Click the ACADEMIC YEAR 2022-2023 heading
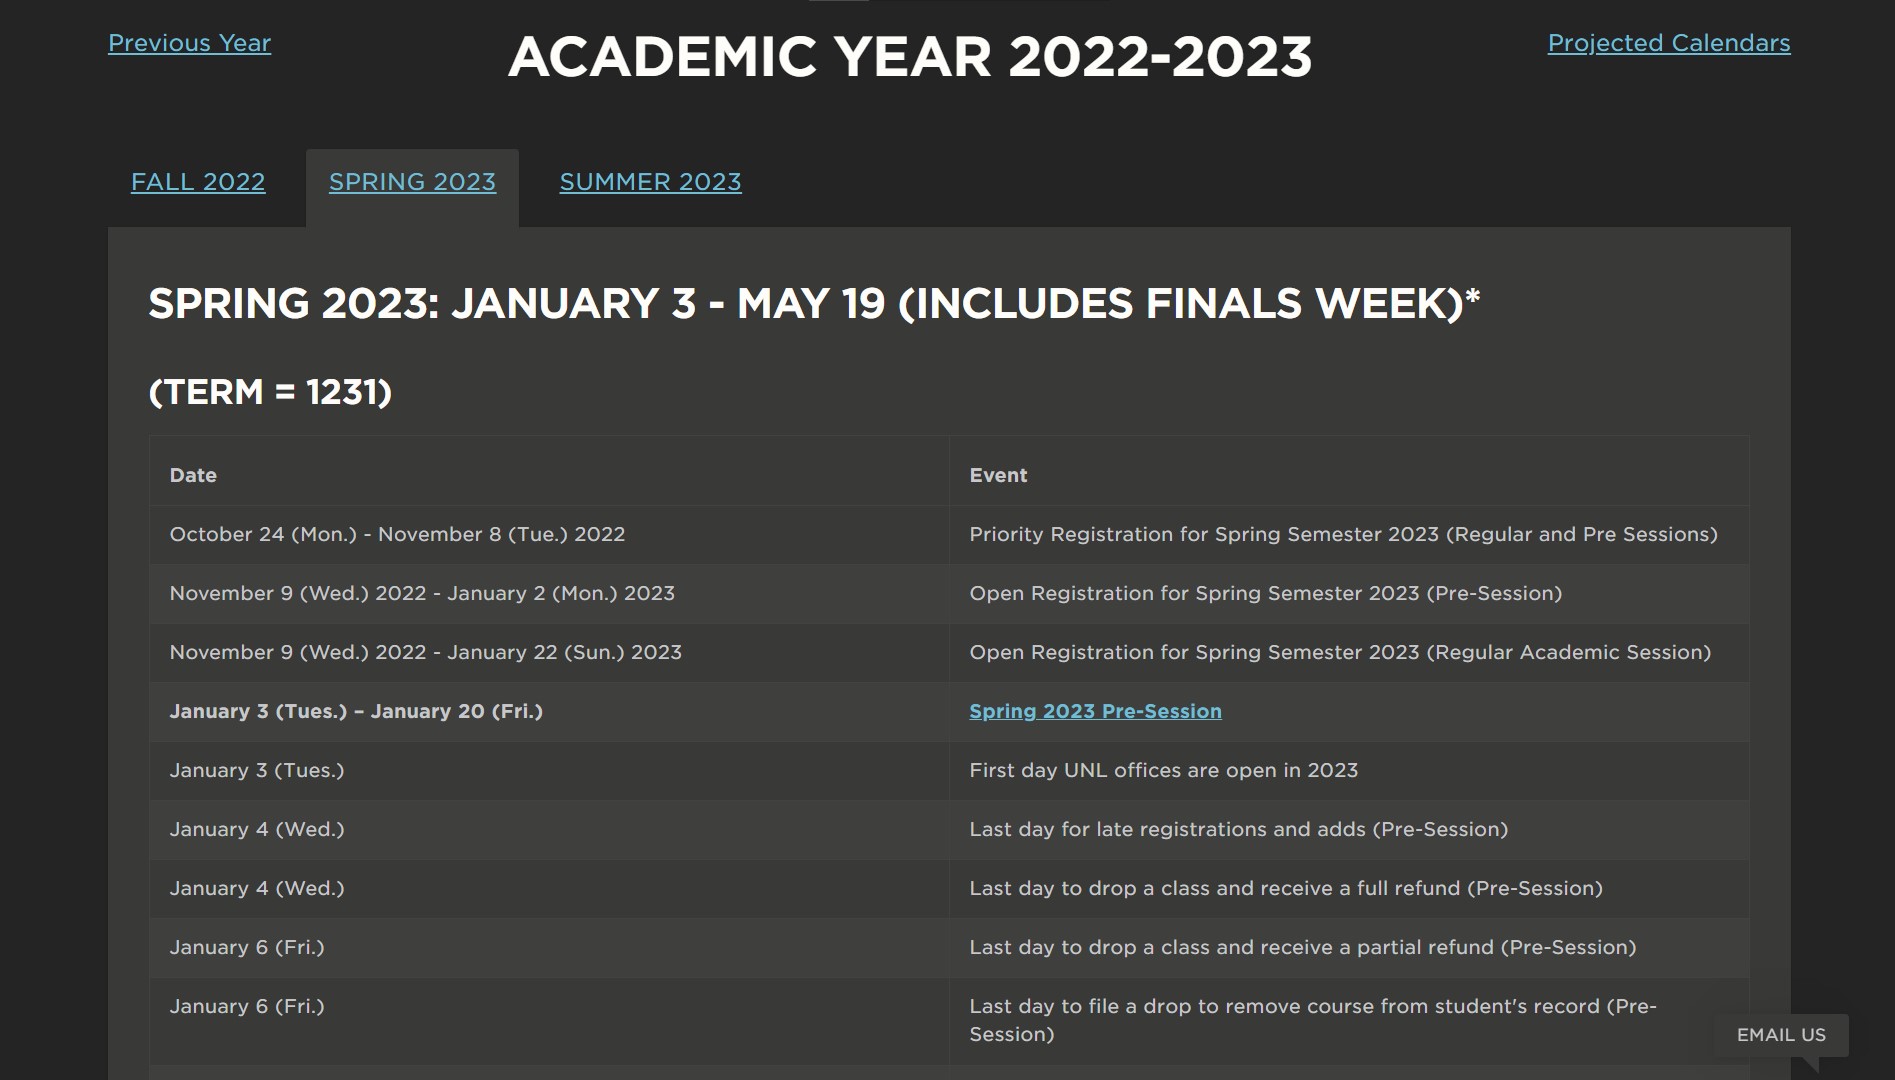 tap(911, 60)
